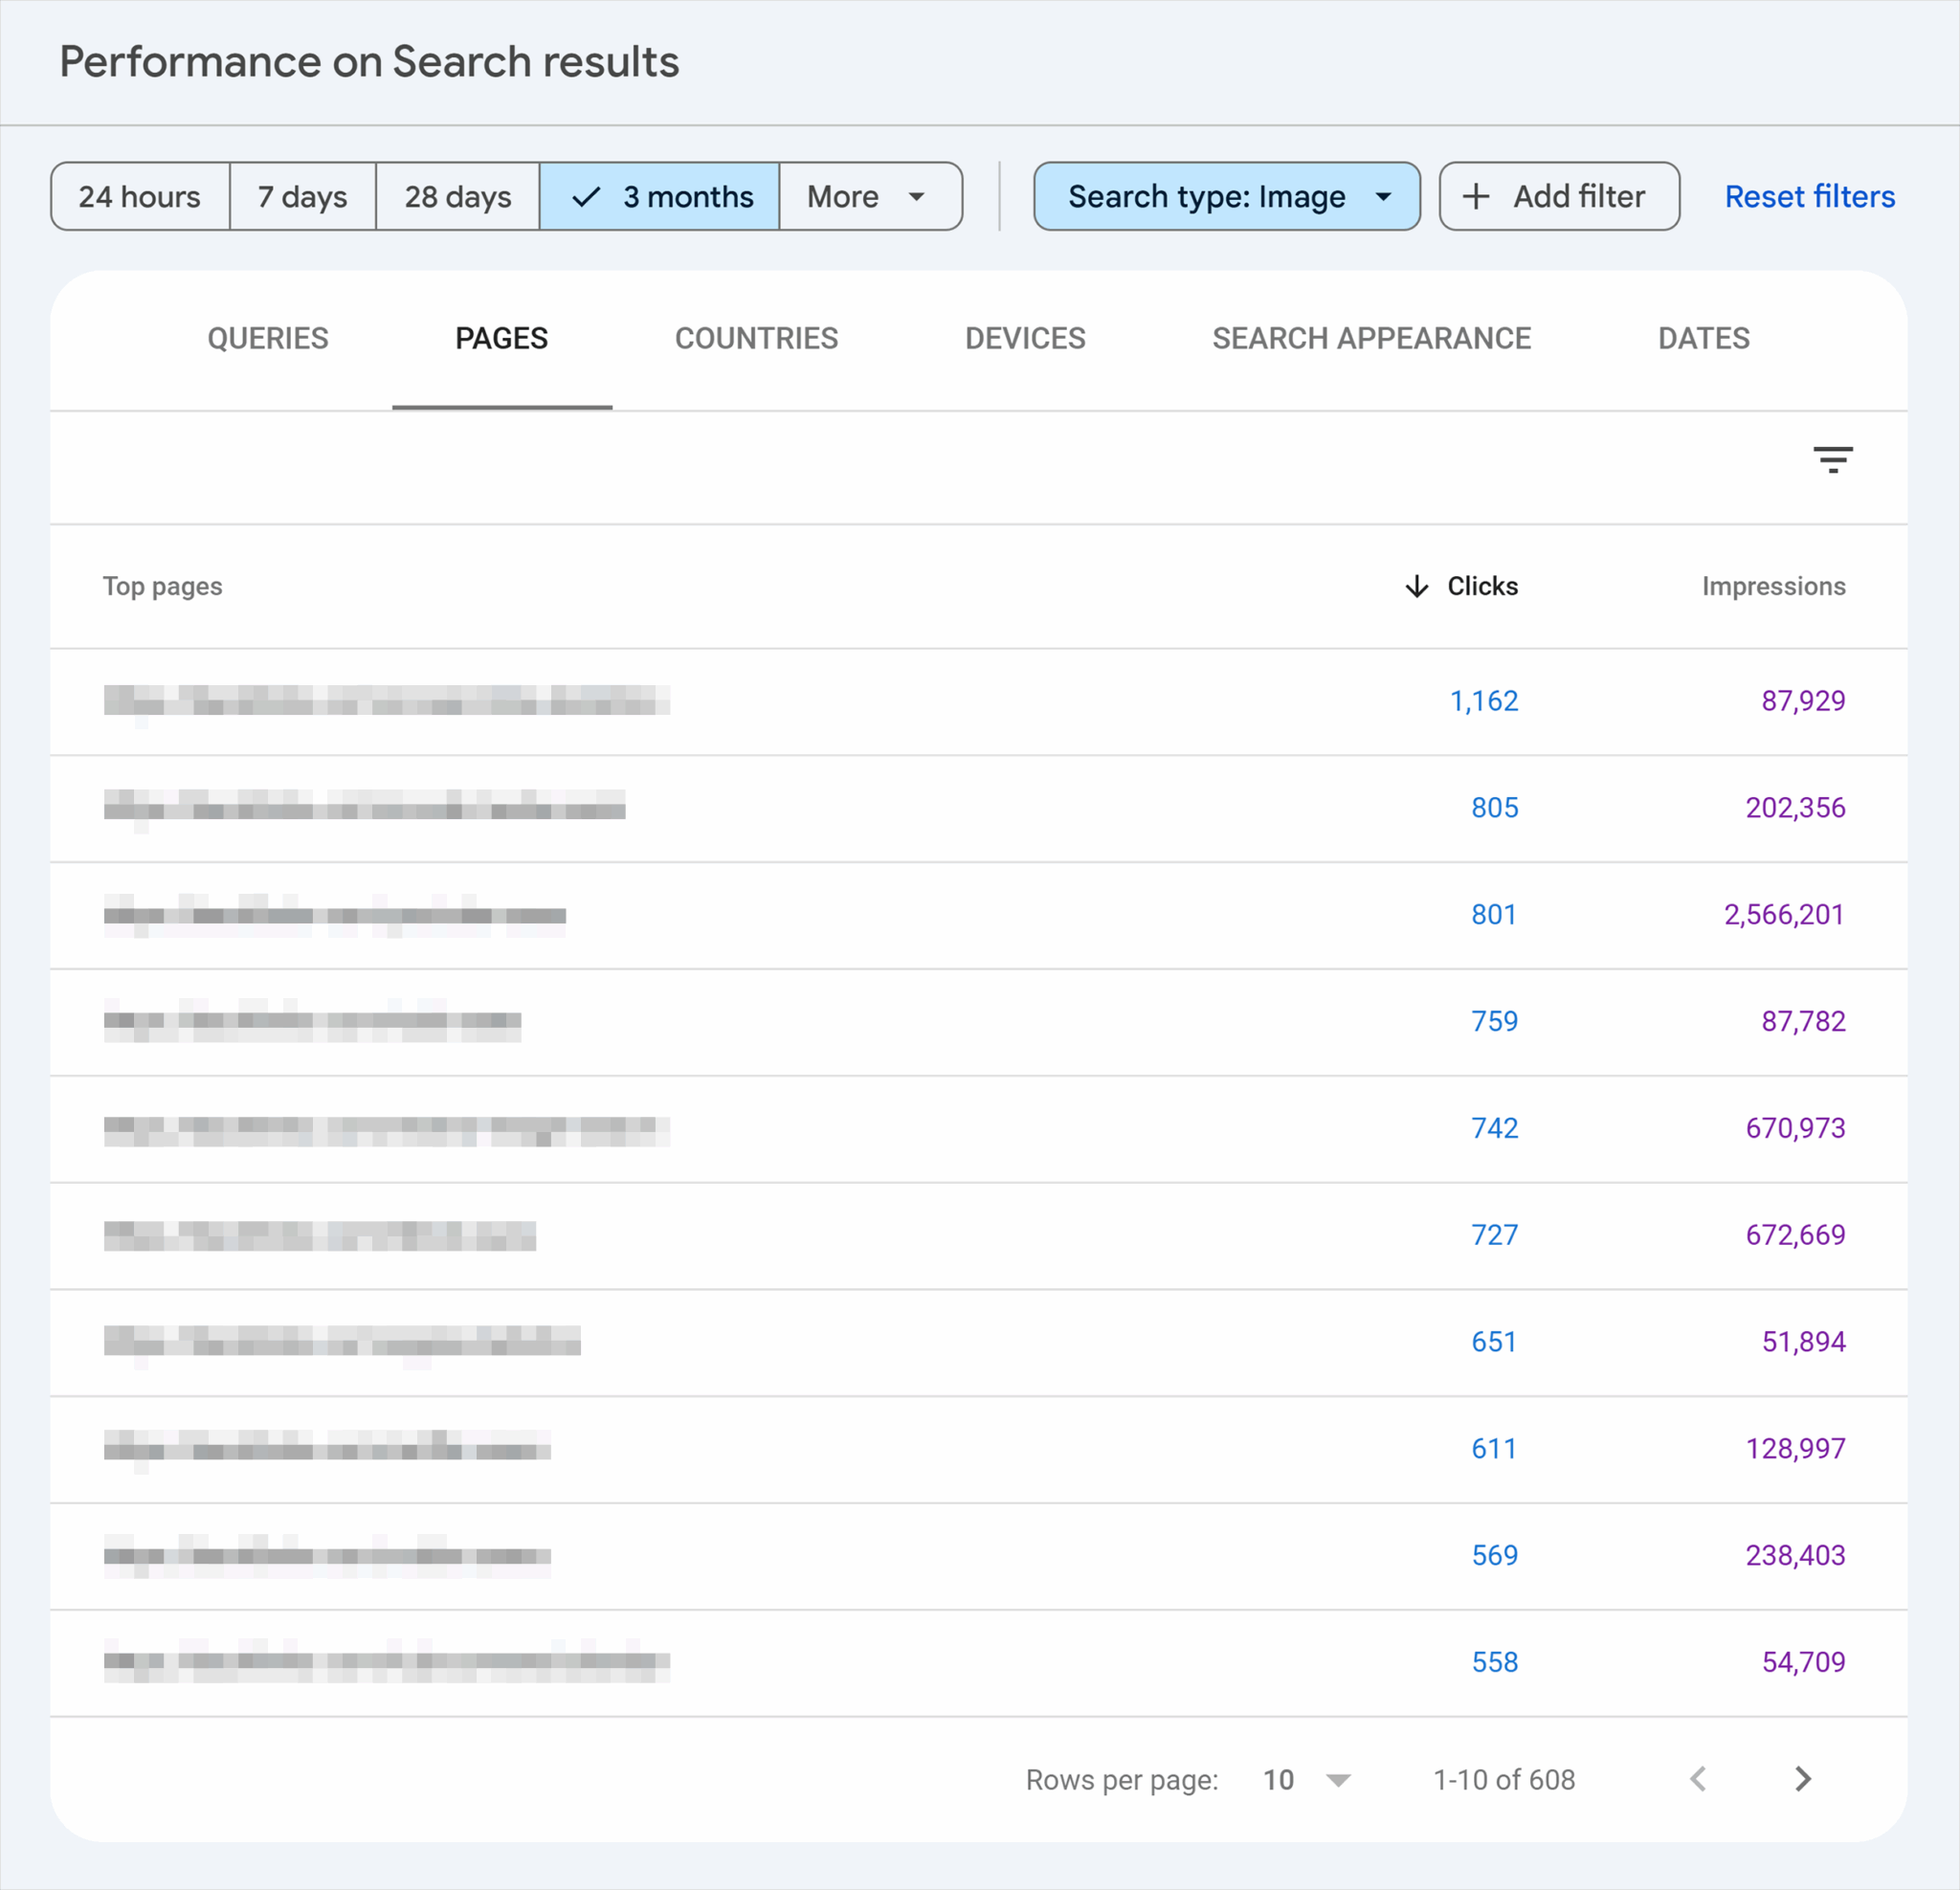The width and height of the screenshot is (1960, 1890).
Task: Sort by the Impressions column header
Action: pyautogui.click(x=1774, y=586)
